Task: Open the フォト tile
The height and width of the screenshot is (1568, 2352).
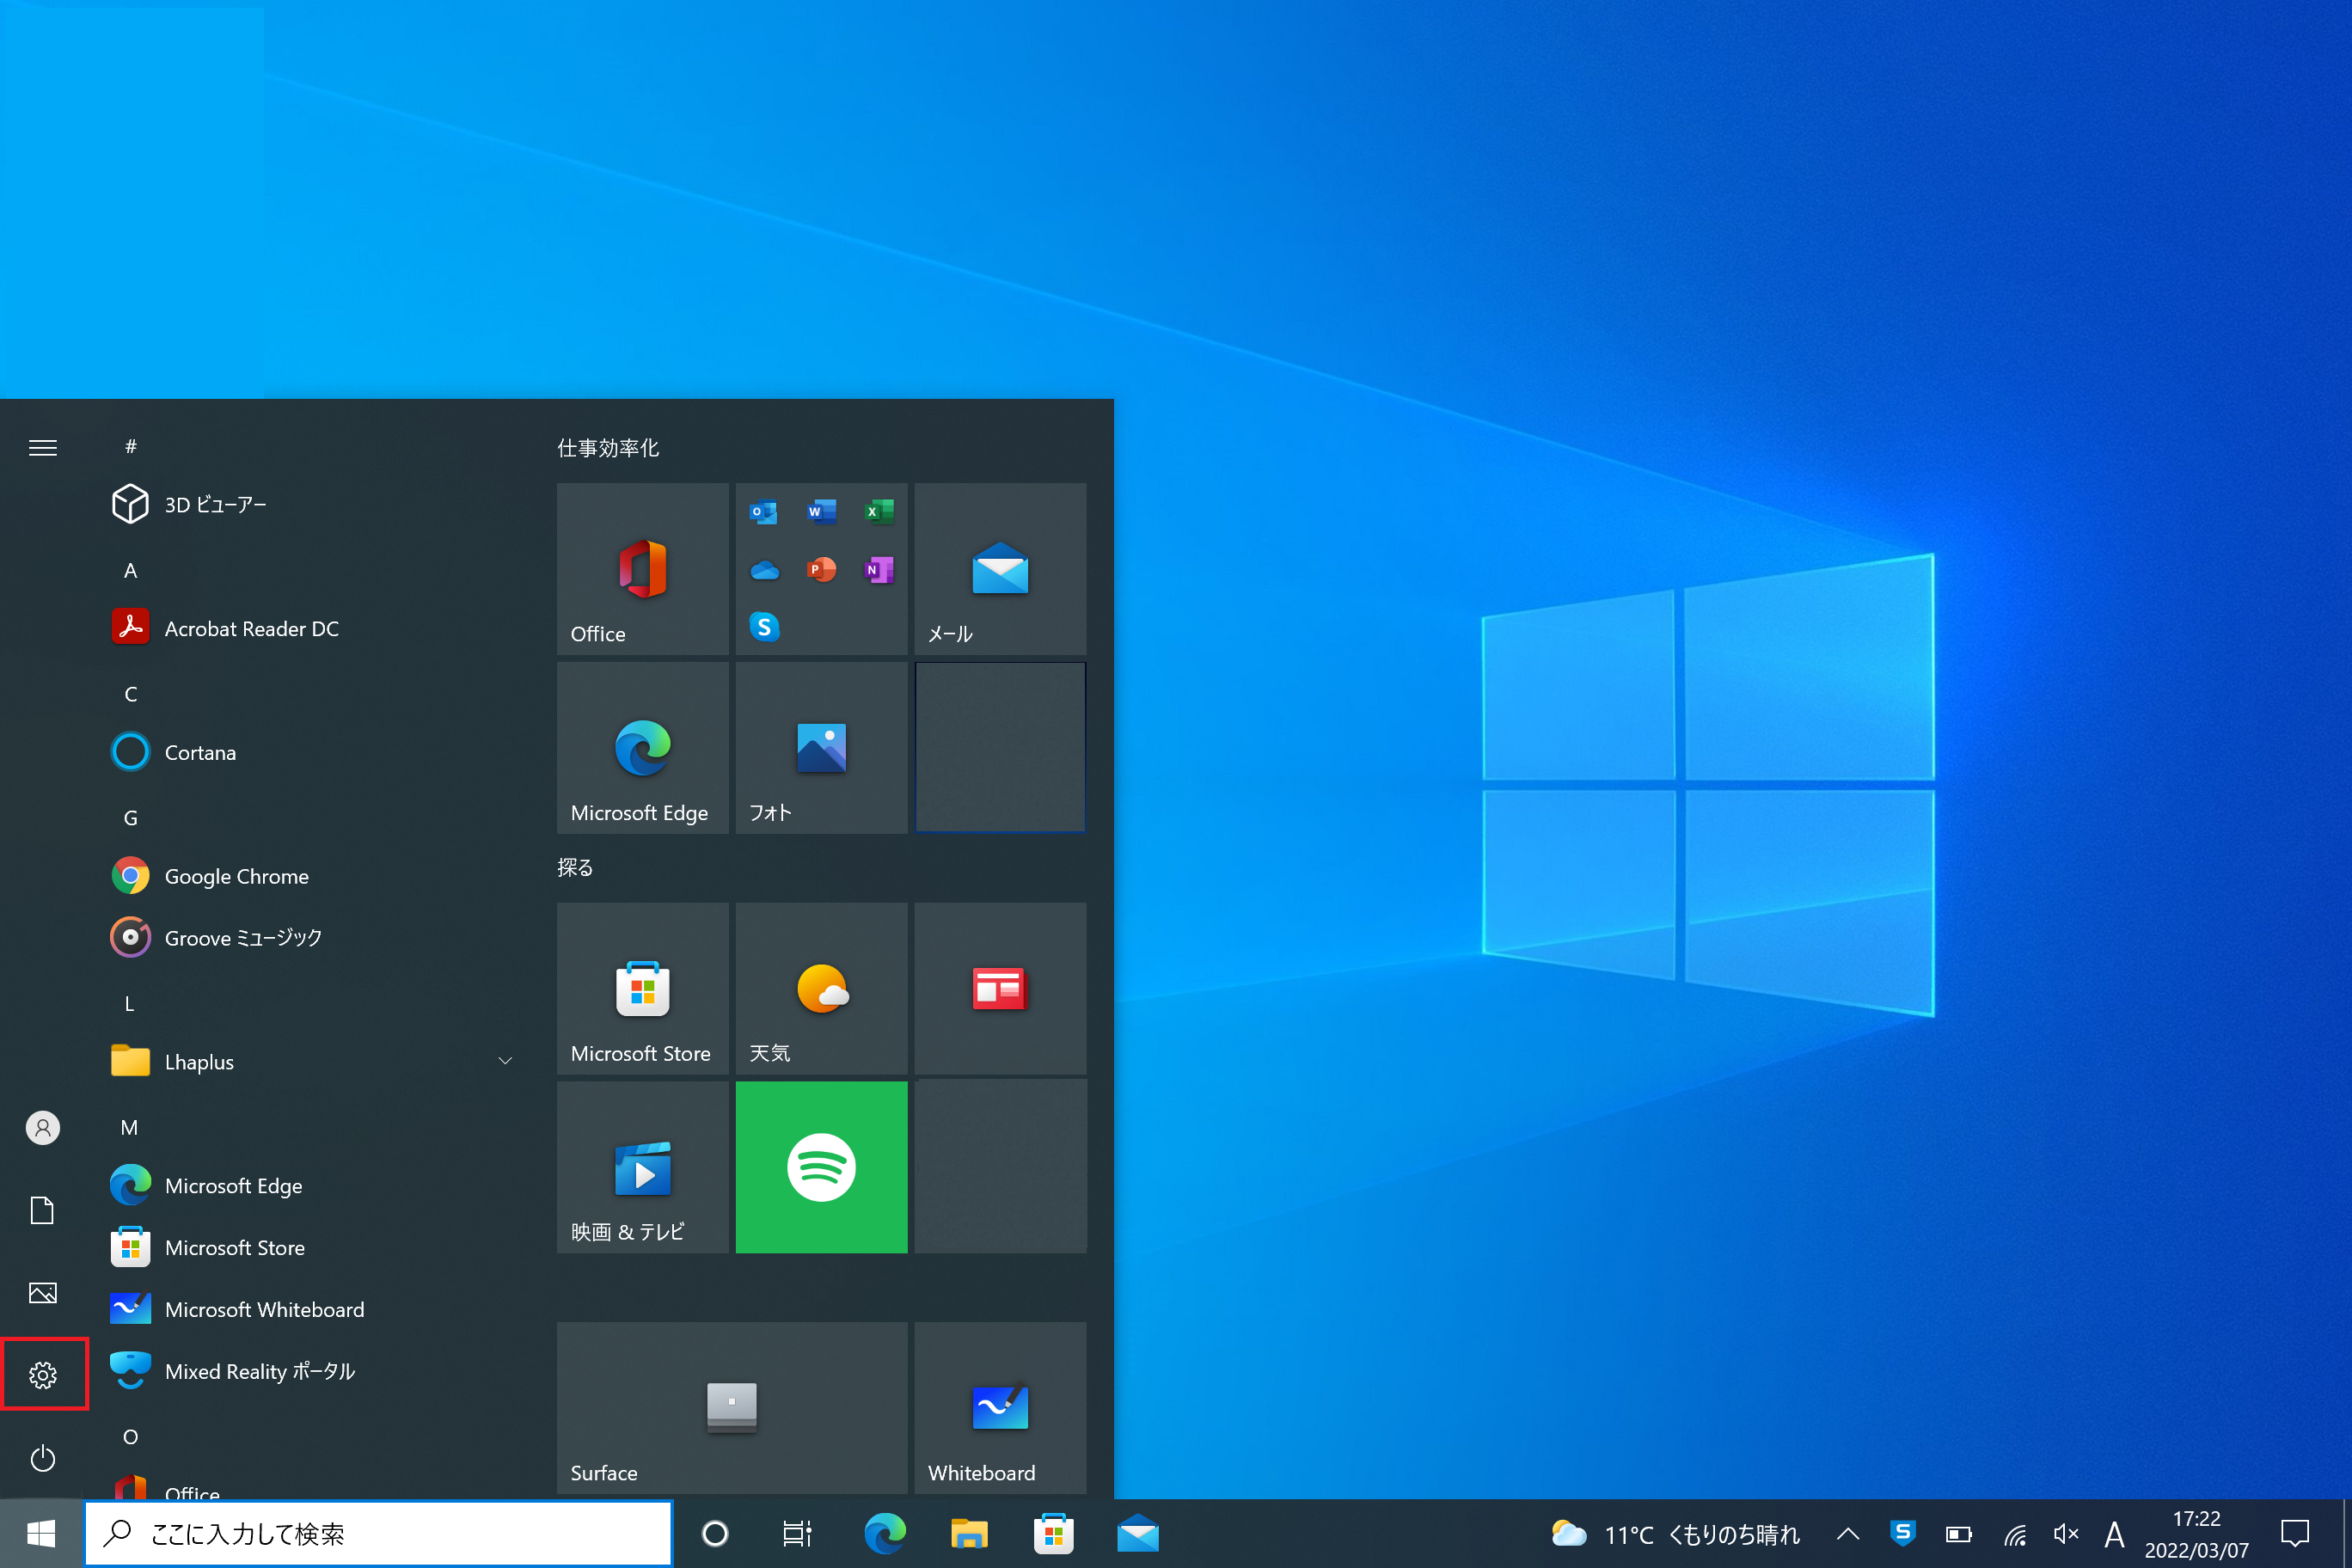Action: (x=821, y=747)
